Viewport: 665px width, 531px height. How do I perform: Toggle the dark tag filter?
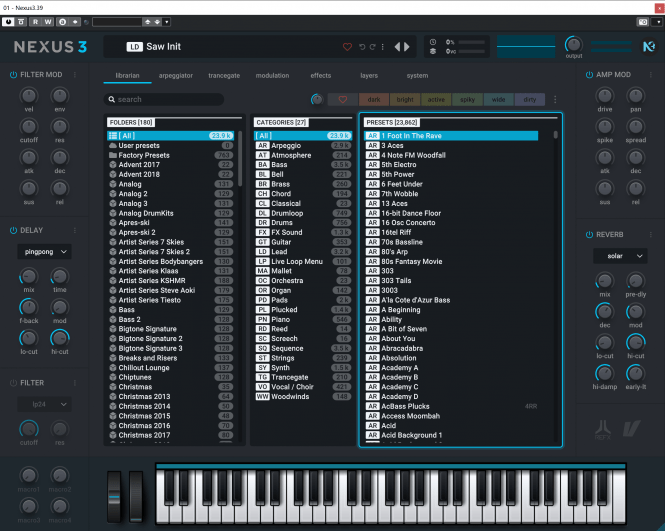(374, 99)
